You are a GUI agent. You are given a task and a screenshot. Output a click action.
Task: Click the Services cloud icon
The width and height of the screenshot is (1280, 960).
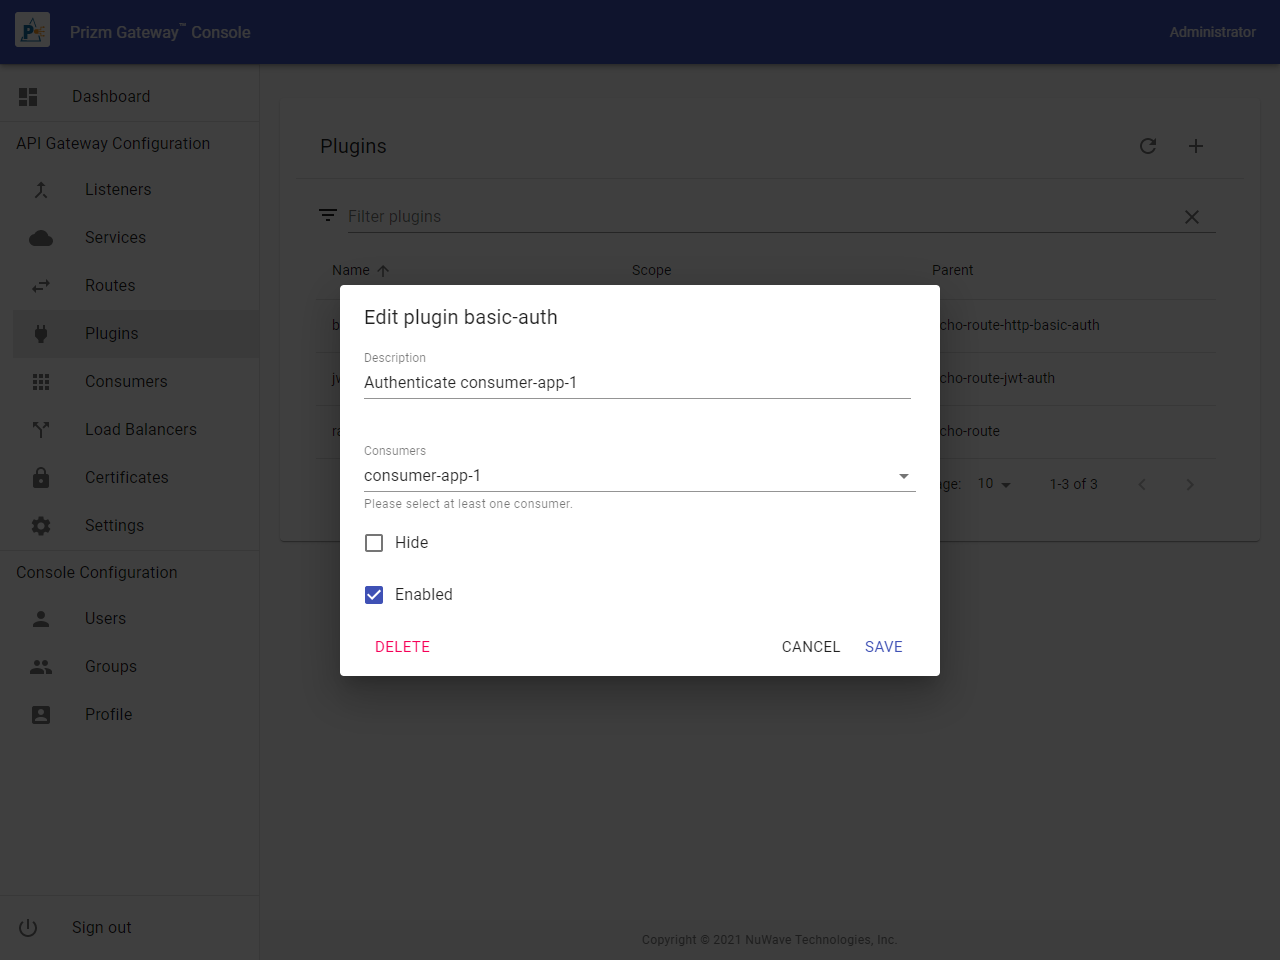pos(41,238)
